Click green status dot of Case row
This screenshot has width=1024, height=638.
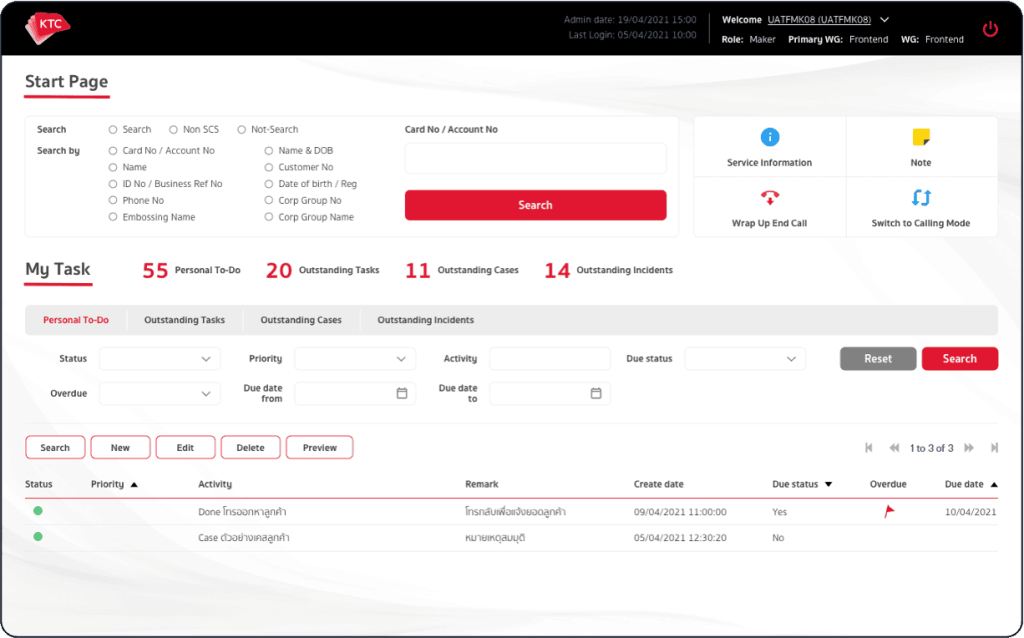pos(38,537)
